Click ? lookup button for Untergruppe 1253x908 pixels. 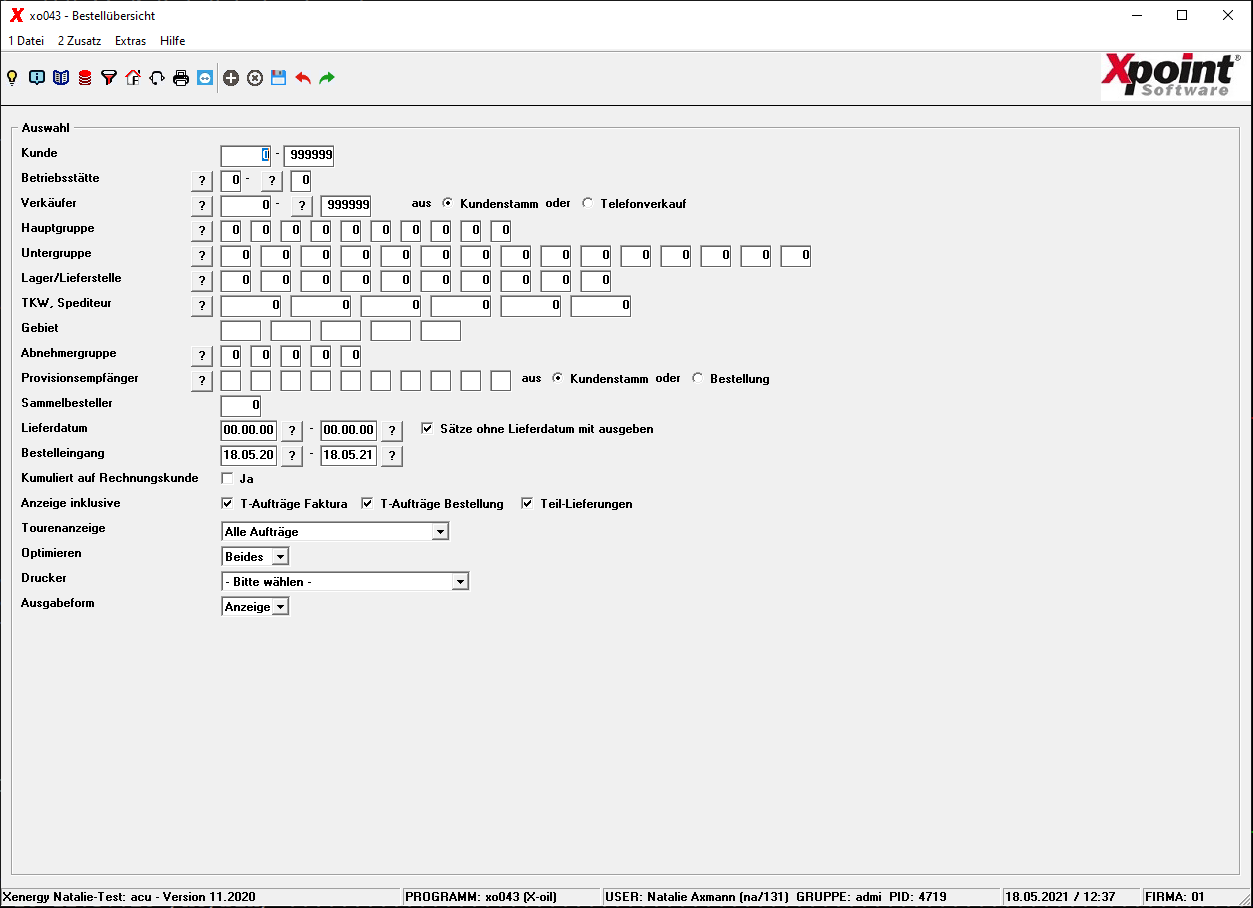(202, 256)
